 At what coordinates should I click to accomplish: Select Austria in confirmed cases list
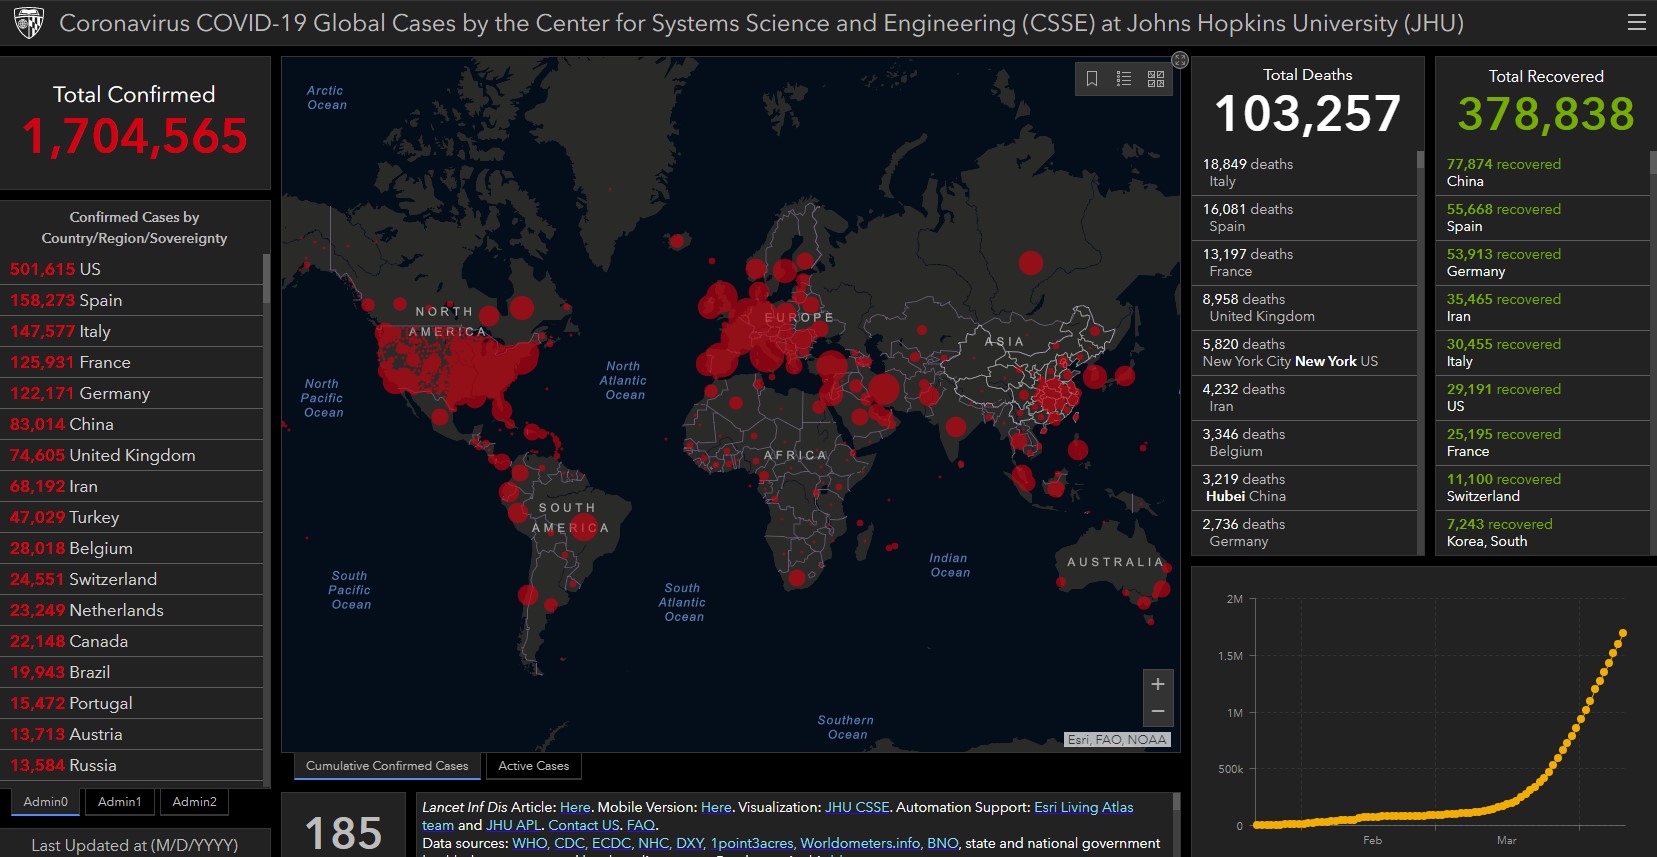(132, 734)
